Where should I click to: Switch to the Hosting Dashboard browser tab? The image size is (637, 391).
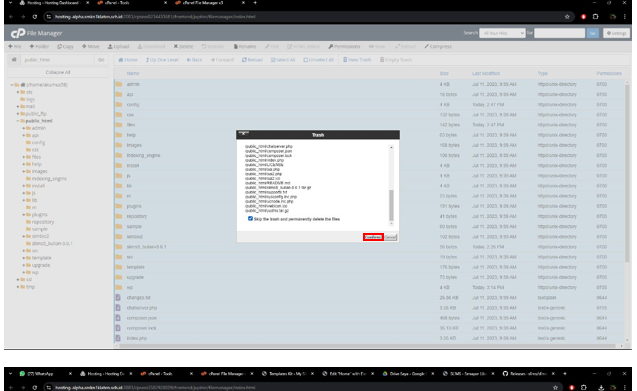[53, 3]
